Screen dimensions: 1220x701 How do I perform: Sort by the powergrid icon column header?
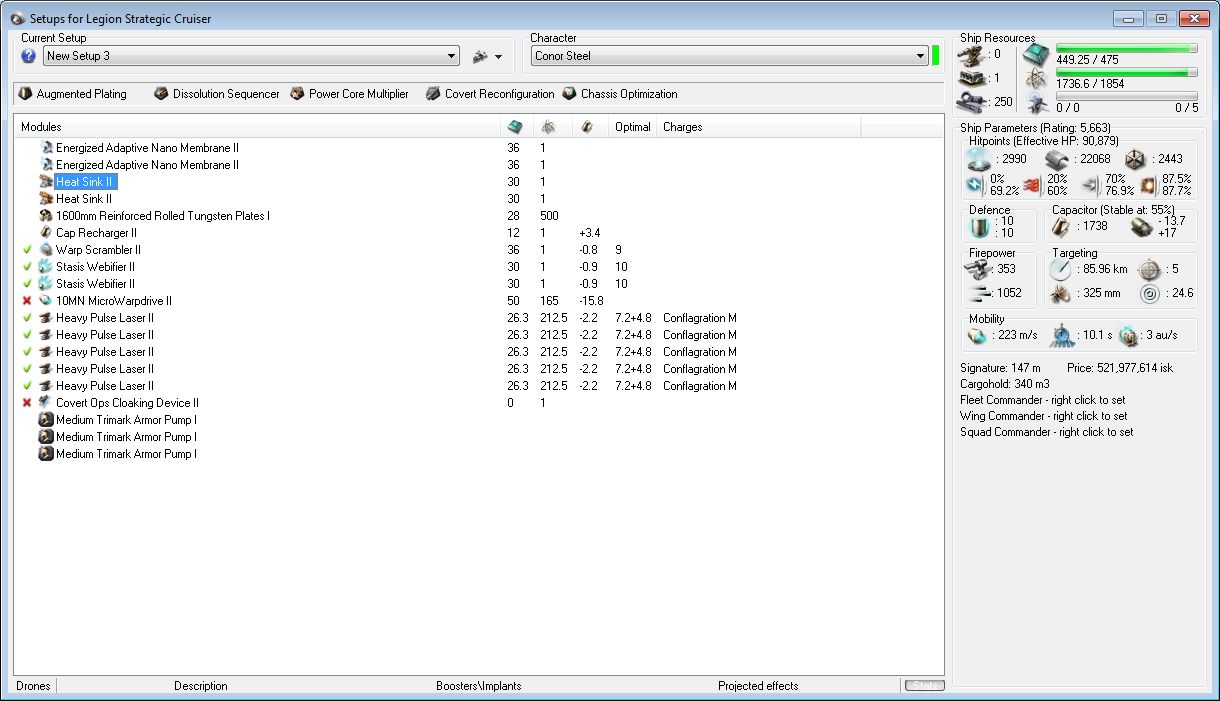coord(553,127)
